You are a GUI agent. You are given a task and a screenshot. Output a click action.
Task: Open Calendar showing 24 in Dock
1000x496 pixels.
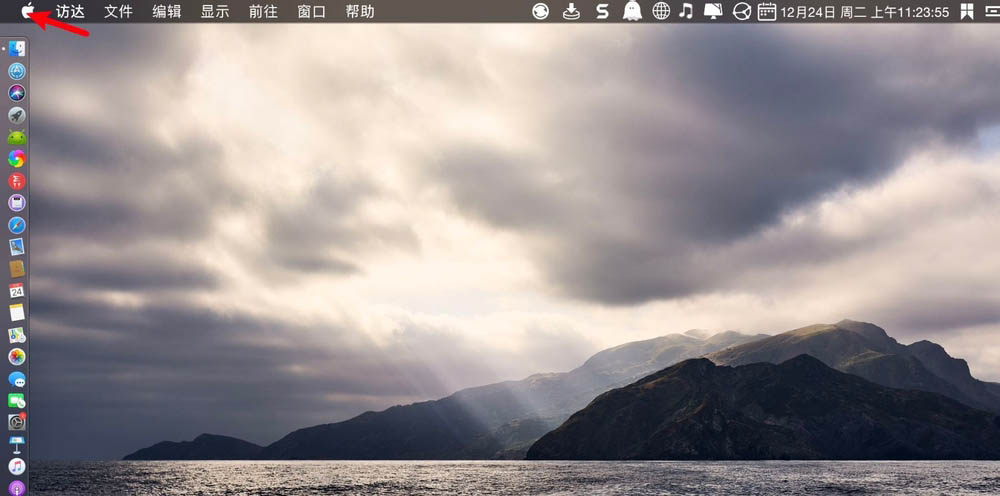[x=17, y=291]
